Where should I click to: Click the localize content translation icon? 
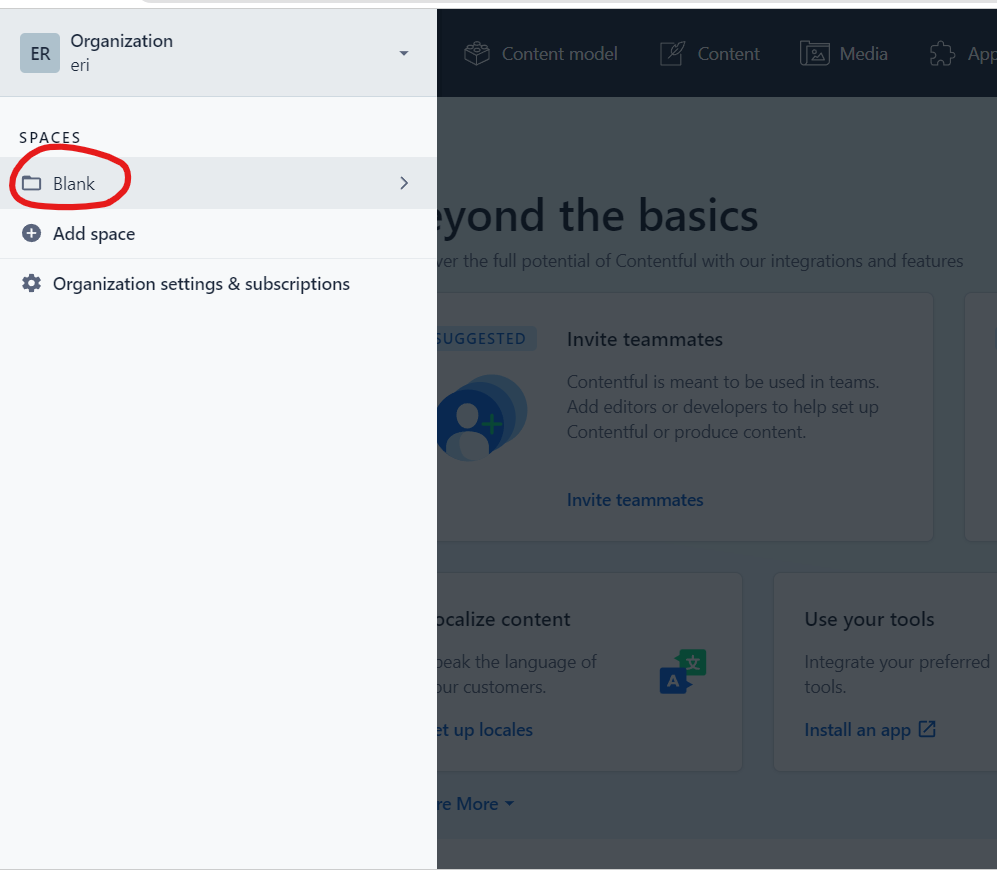click(x=683, y=672)
